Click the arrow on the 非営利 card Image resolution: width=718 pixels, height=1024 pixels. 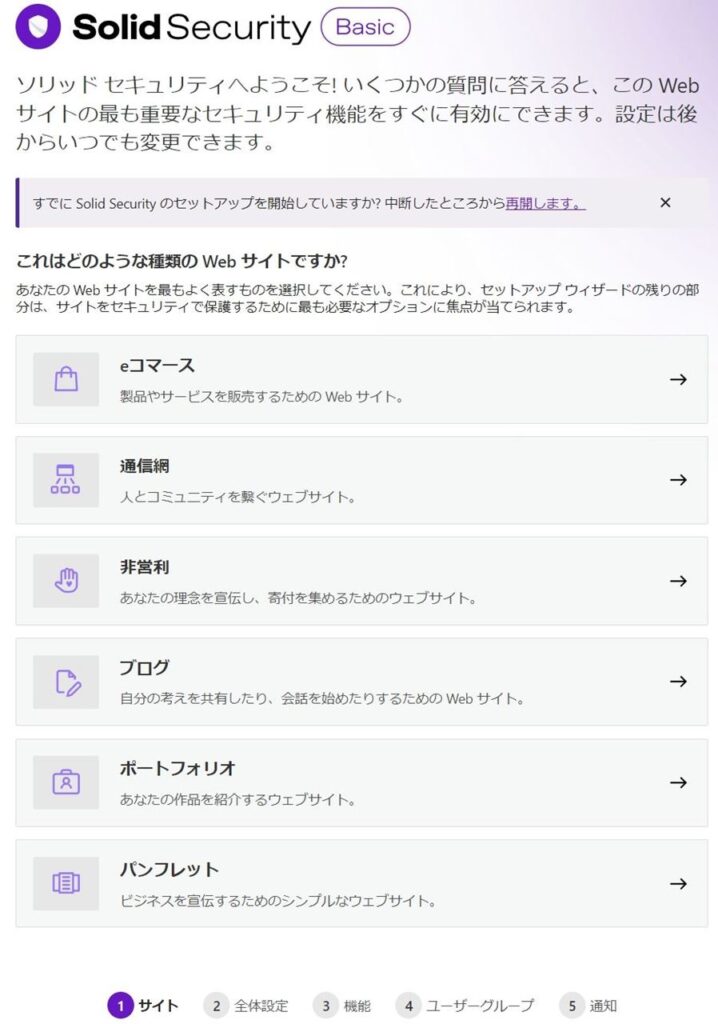[x=678, y=581]
